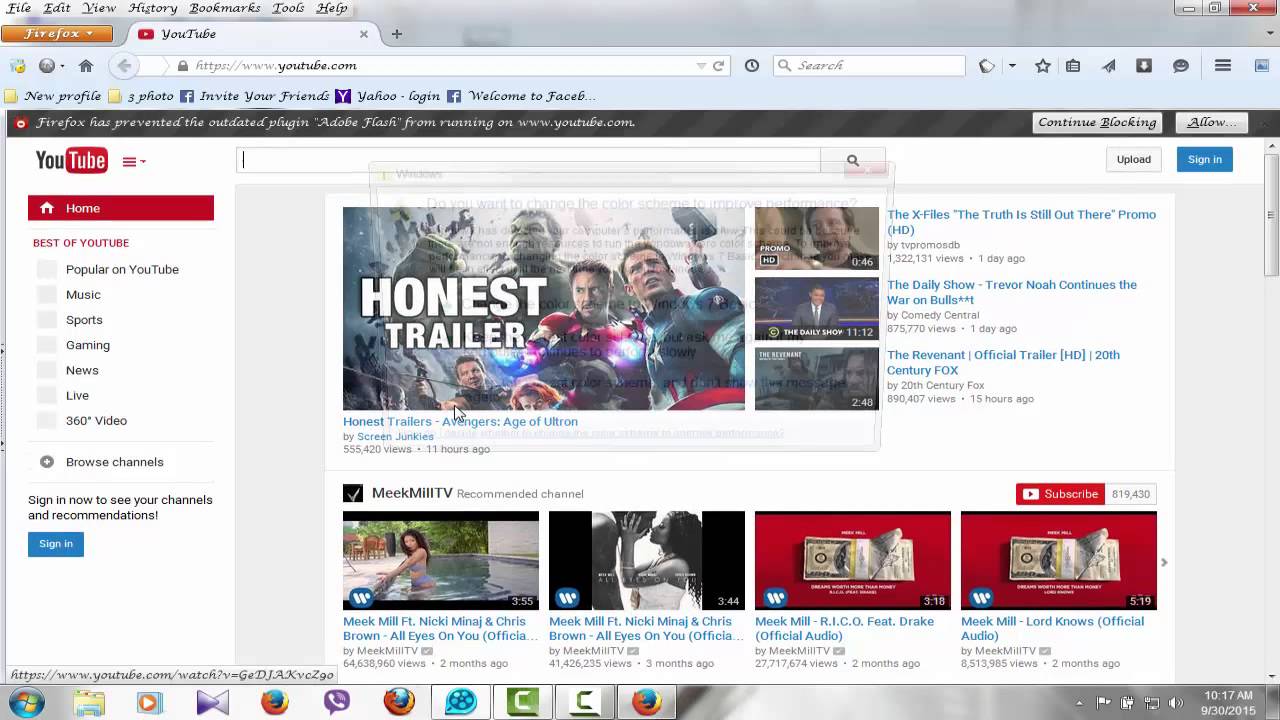Viewport: 1280px width, 720px height.
Task: Click the Upload button
Action: 1133,159
